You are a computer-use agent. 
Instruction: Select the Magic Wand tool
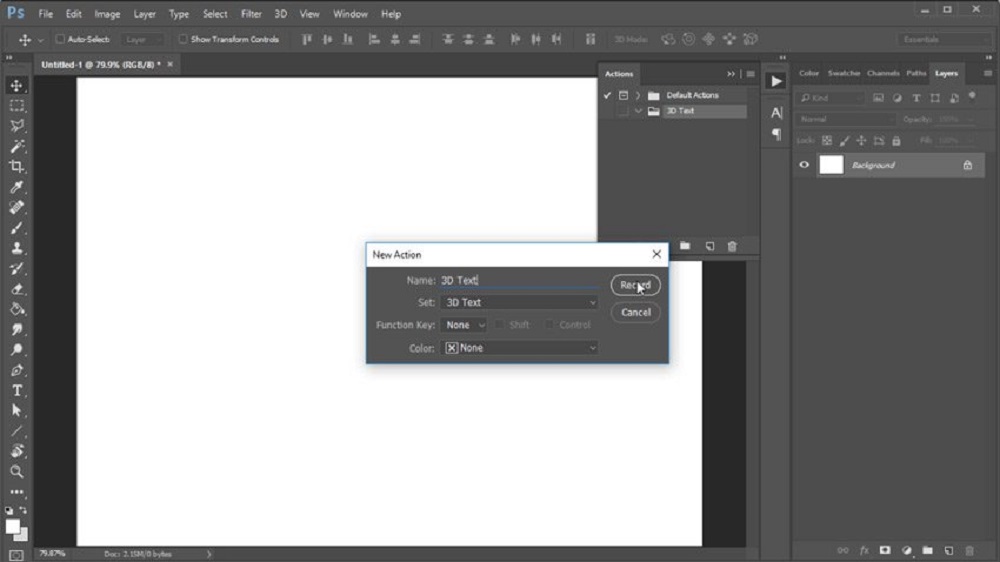tap(17, 146)
